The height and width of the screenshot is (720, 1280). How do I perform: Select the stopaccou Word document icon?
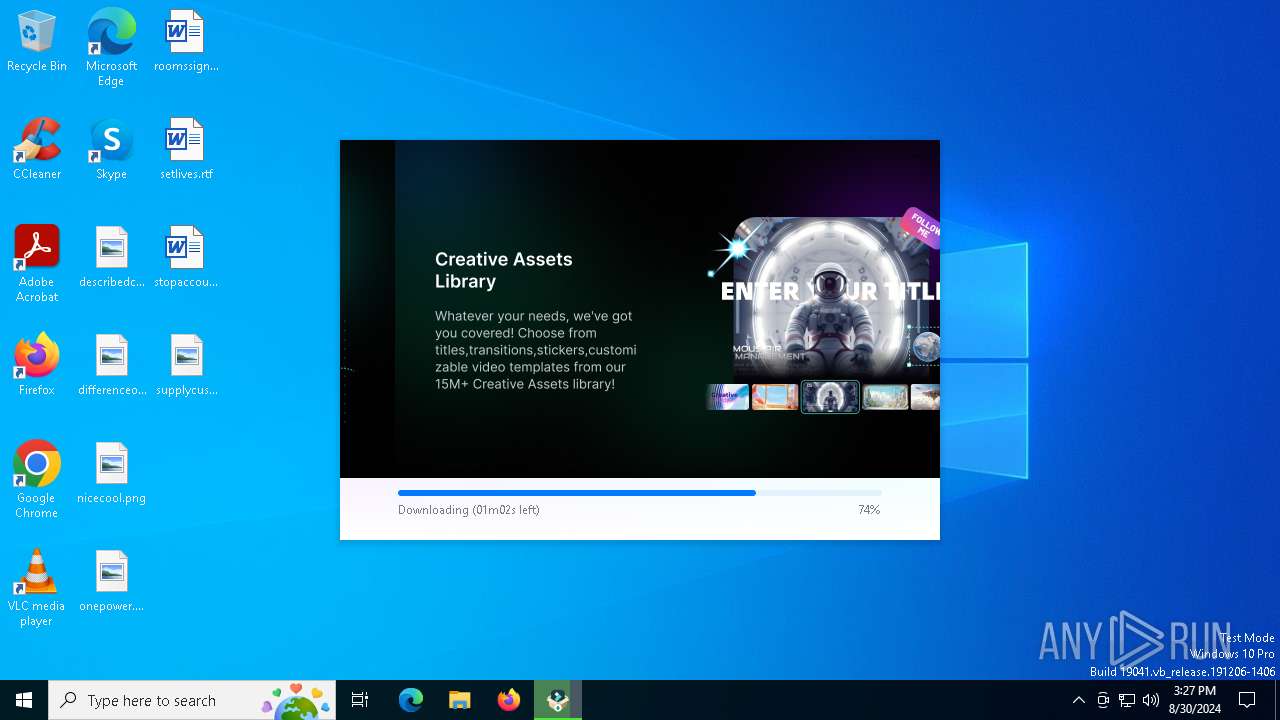186,257
